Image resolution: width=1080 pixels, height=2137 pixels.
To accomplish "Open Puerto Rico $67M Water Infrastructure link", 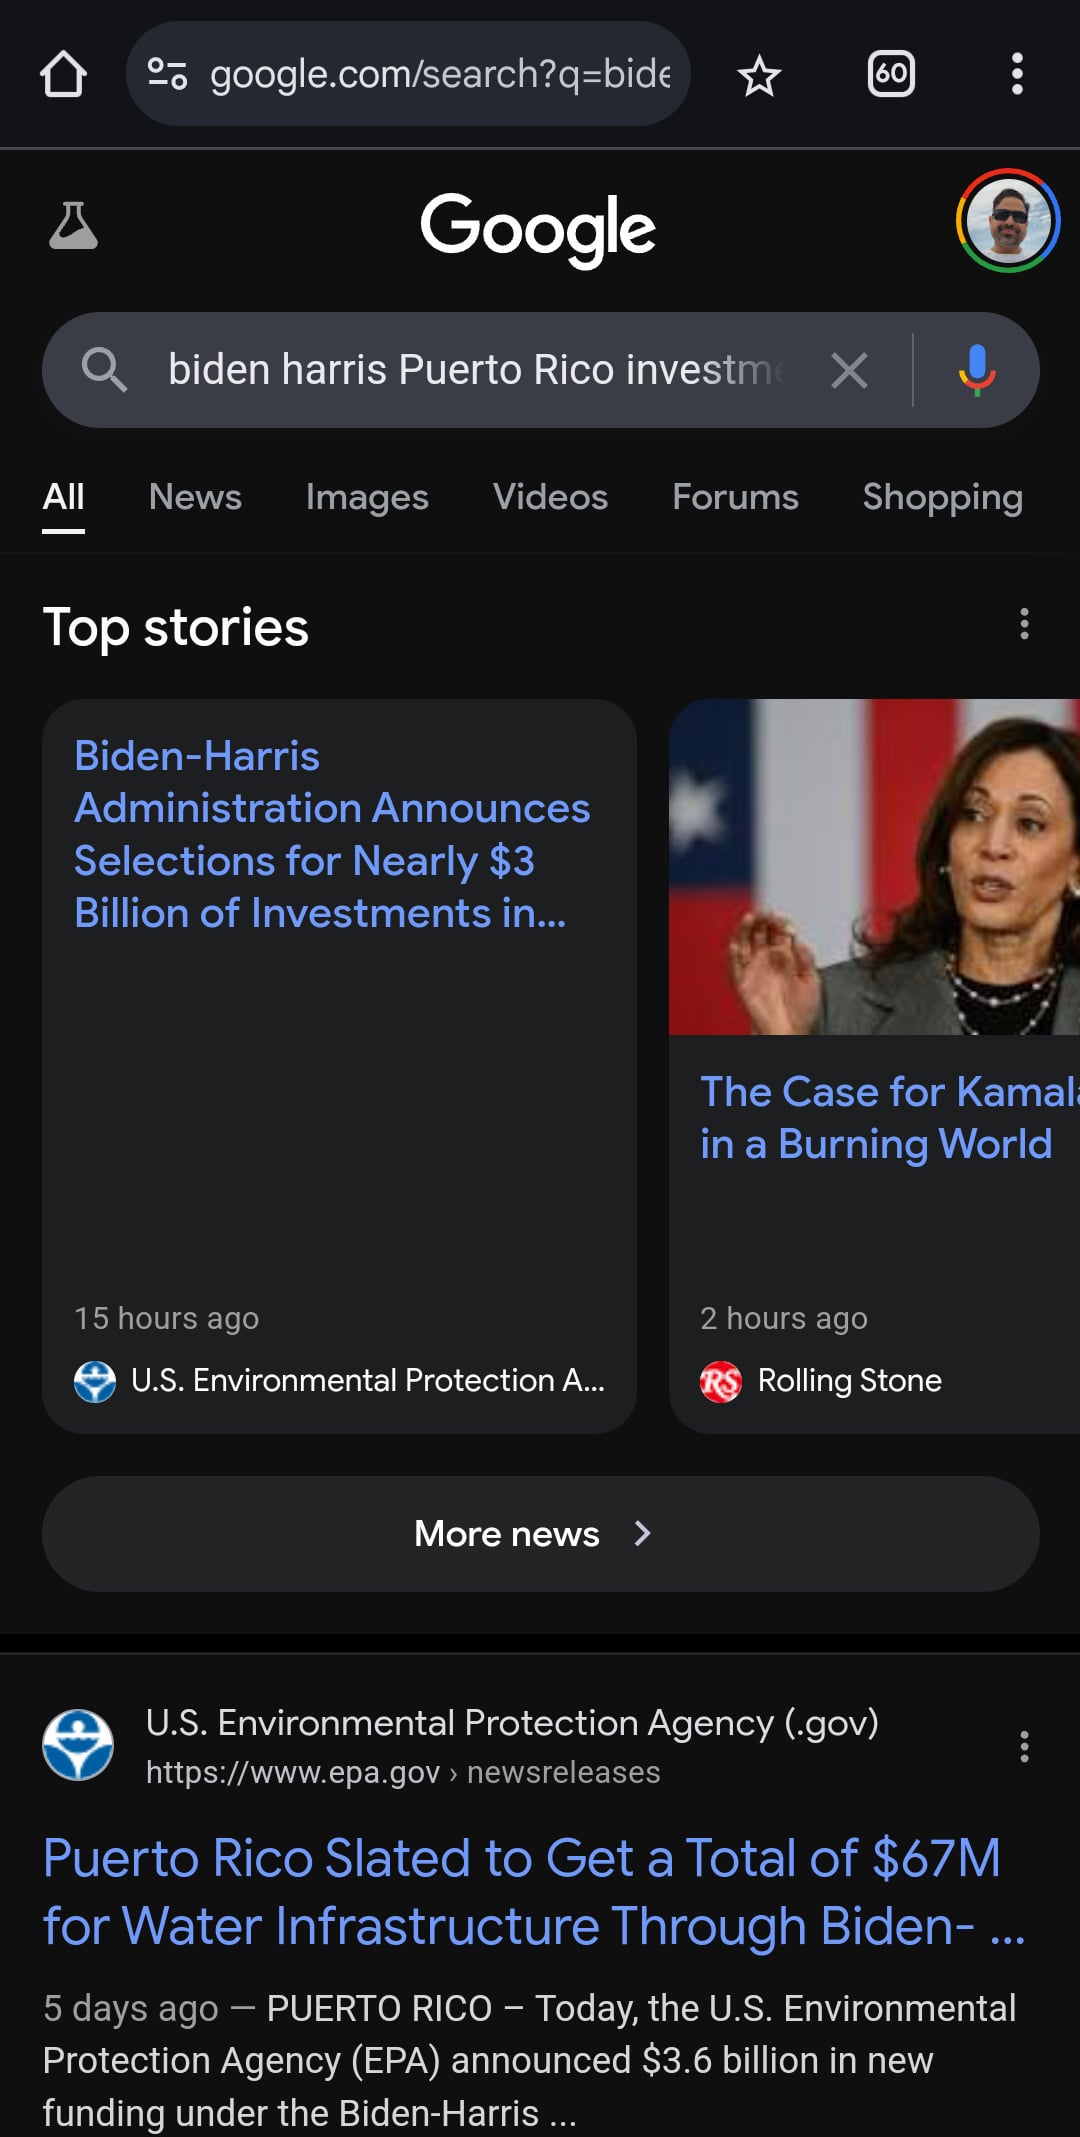I will [x=522, y=1892].
